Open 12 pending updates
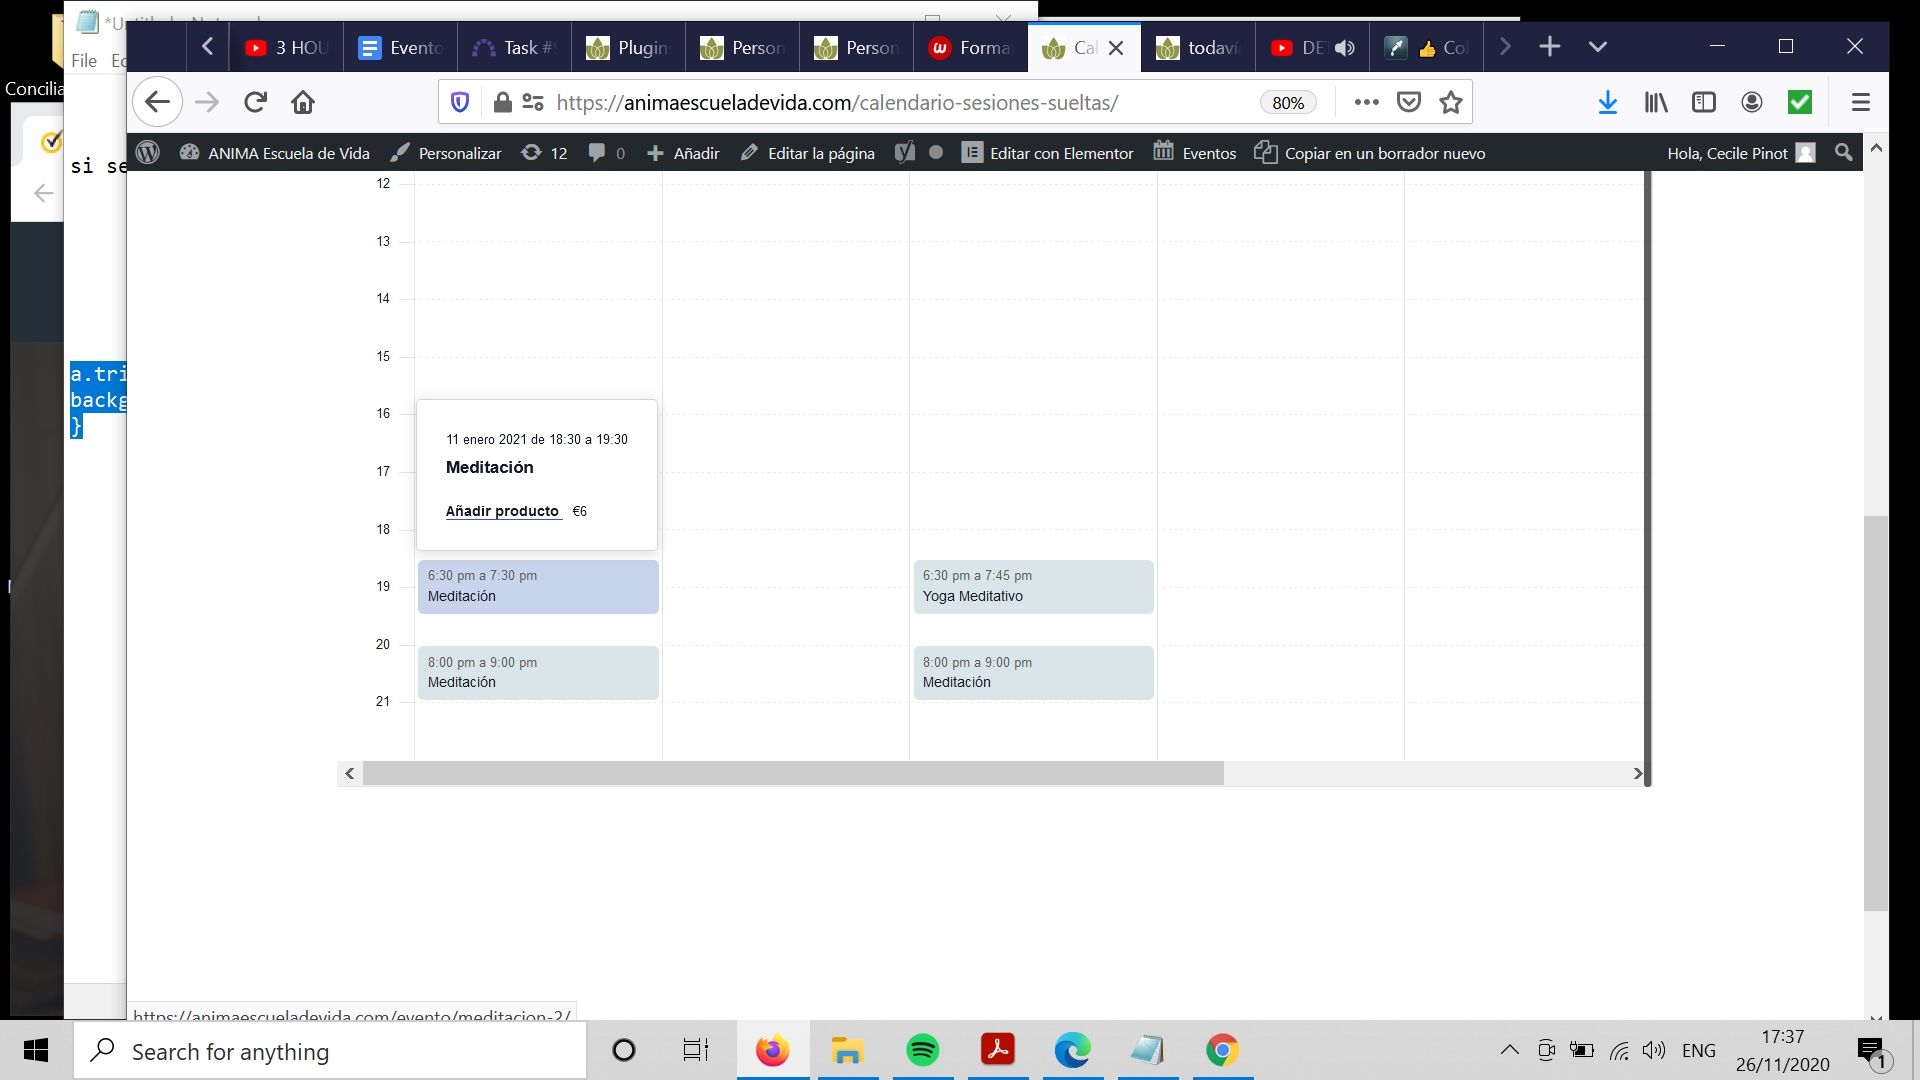Viewport: 1920px width, 1080px height. pyautogui.click(x=545, y=153)
